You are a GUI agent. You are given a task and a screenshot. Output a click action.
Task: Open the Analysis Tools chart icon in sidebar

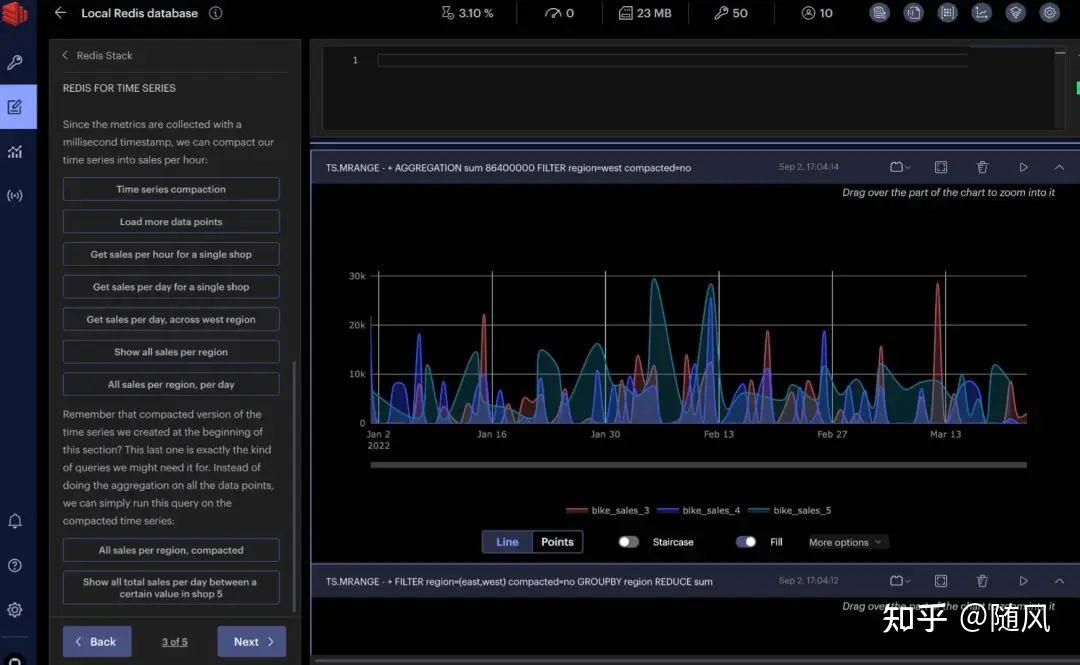tap(14, 152)
